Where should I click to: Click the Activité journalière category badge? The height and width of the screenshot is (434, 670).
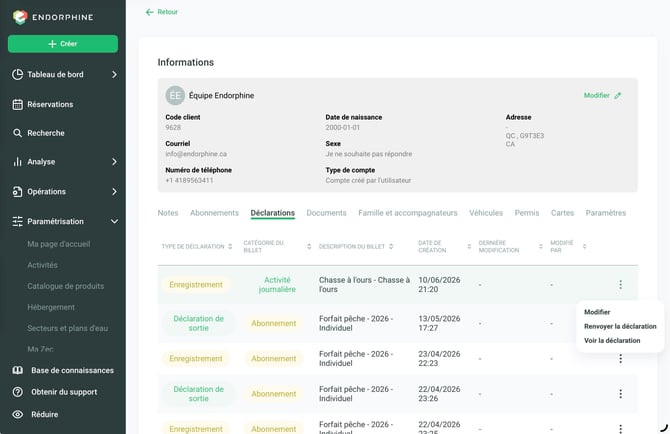(x=277, y=284)
